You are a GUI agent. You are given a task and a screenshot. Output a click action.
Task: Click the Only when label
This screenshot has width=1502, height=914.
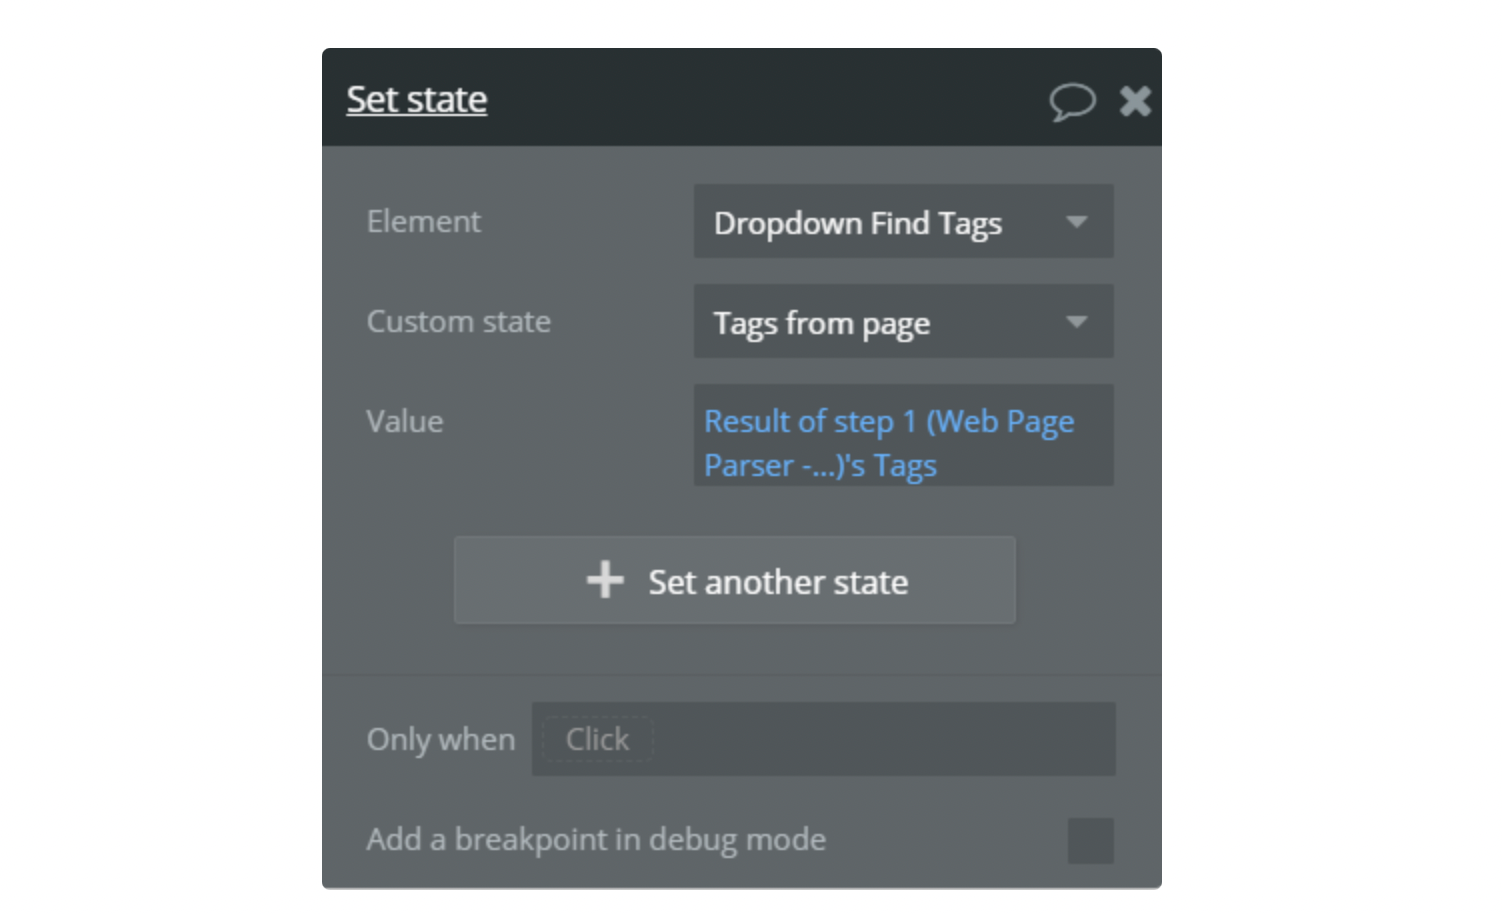(440, 740)
